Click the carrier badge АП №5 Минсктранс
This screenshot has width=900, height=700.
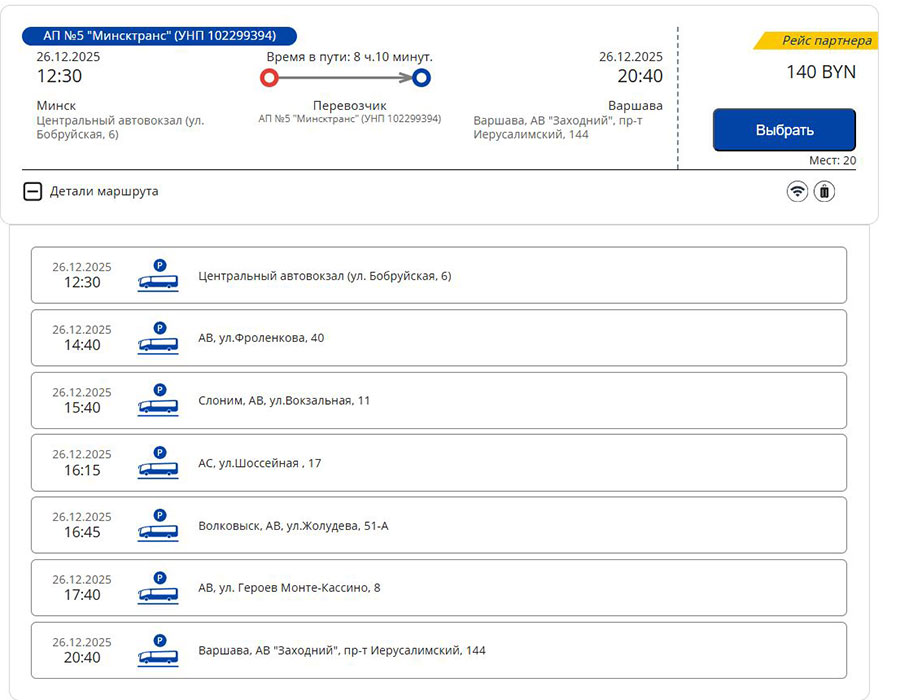159,36
